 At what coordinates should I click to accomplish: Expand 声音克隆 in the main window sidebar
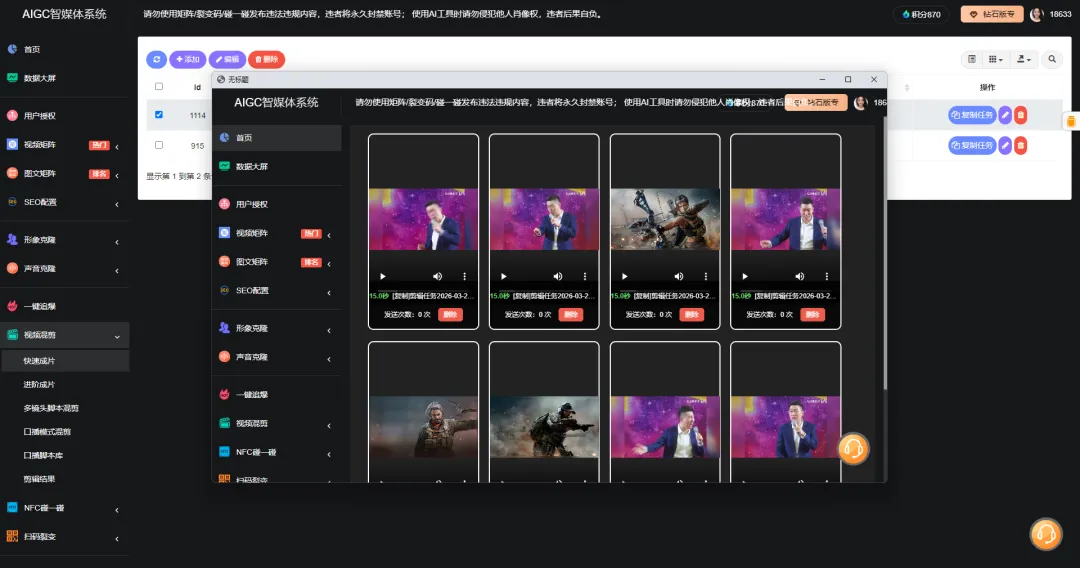click(x=65, y=269)
